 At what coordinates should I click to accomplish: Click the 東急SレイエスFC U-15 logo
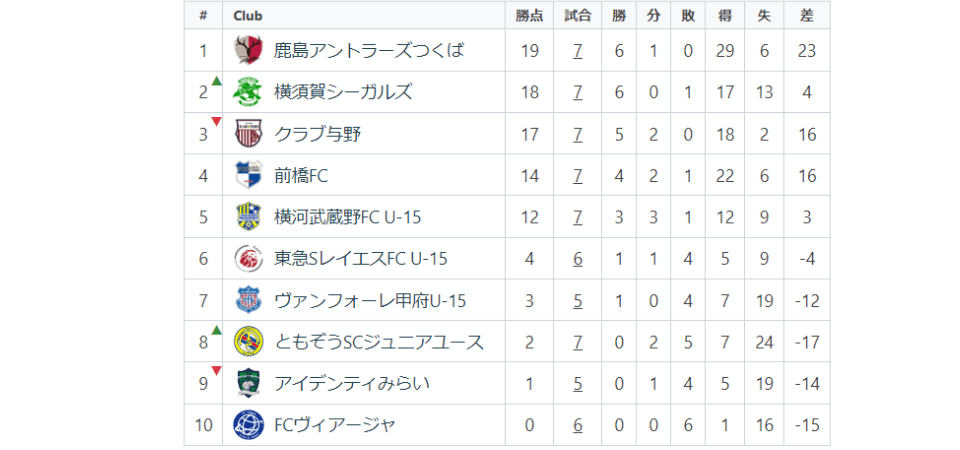(x=248, y=259)
